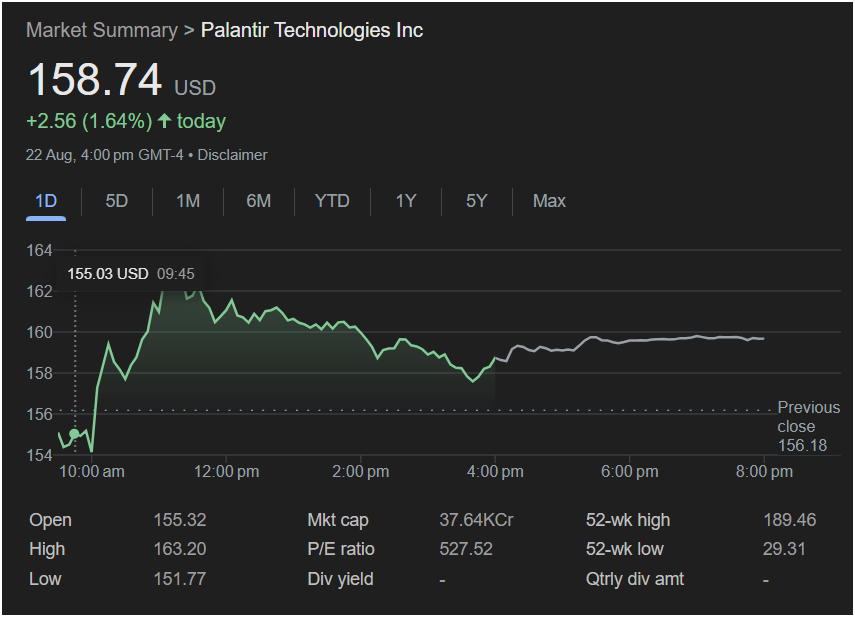Open the 1M chart range
This screenshot has height=617, width=855.
[x=188, y=201]
